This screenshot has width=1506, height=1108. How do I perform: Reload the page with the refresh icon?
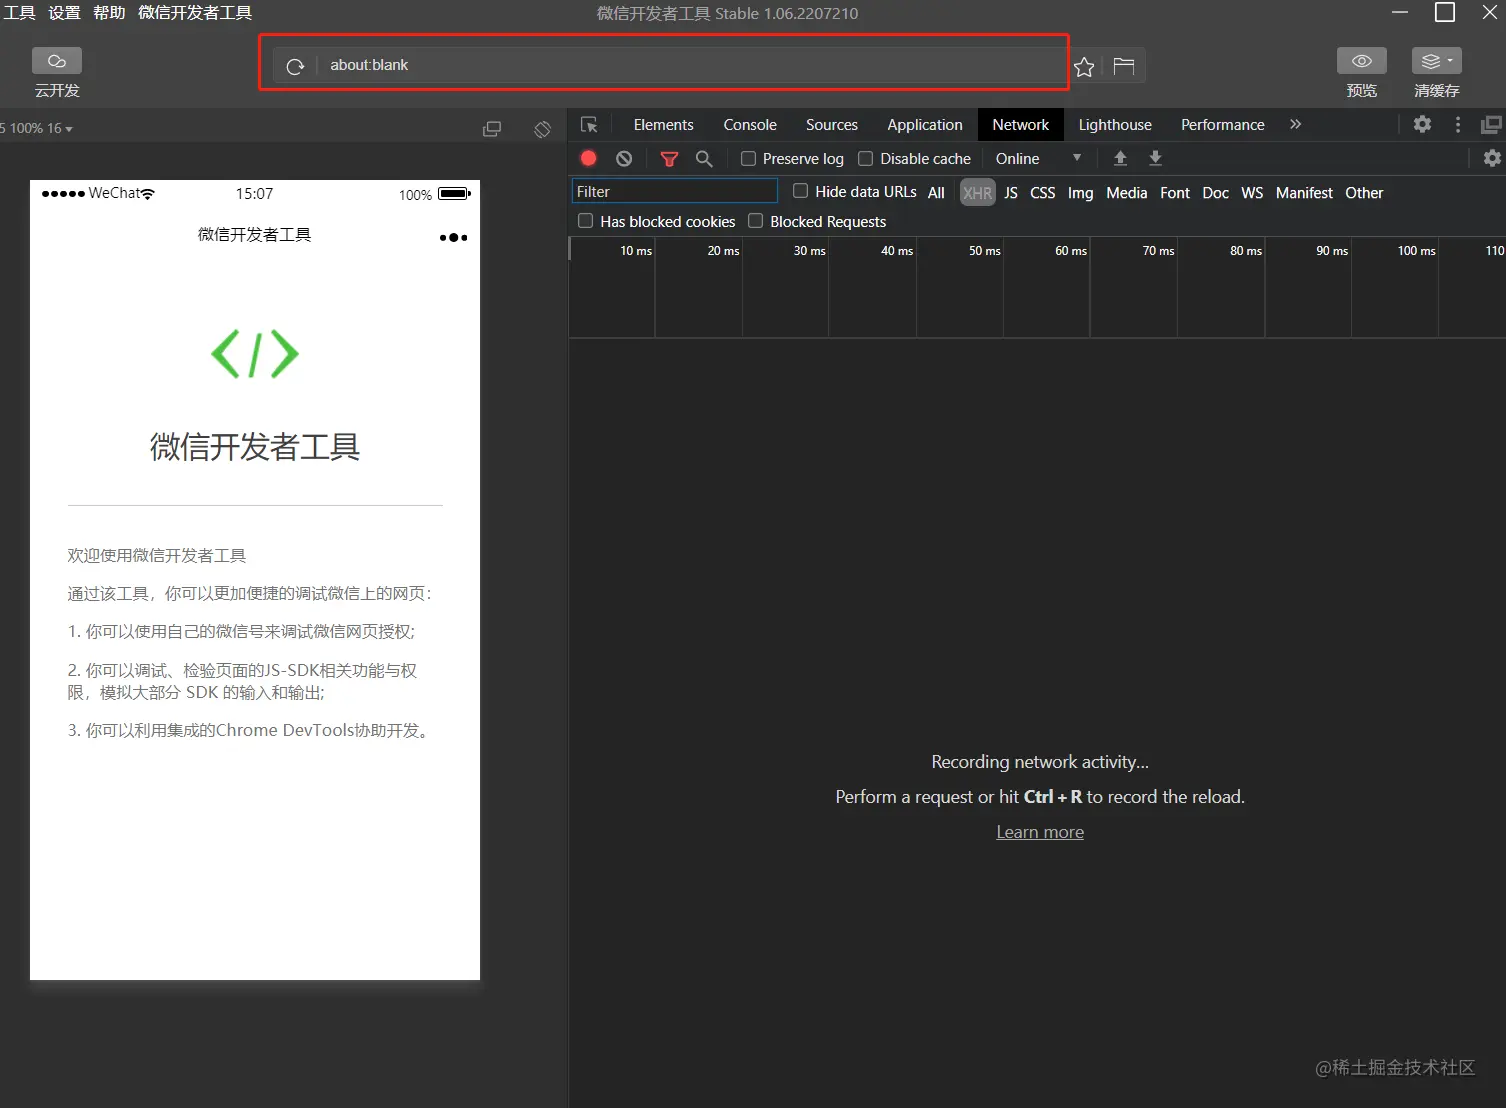pyautogui.click(x=295, y=66)
